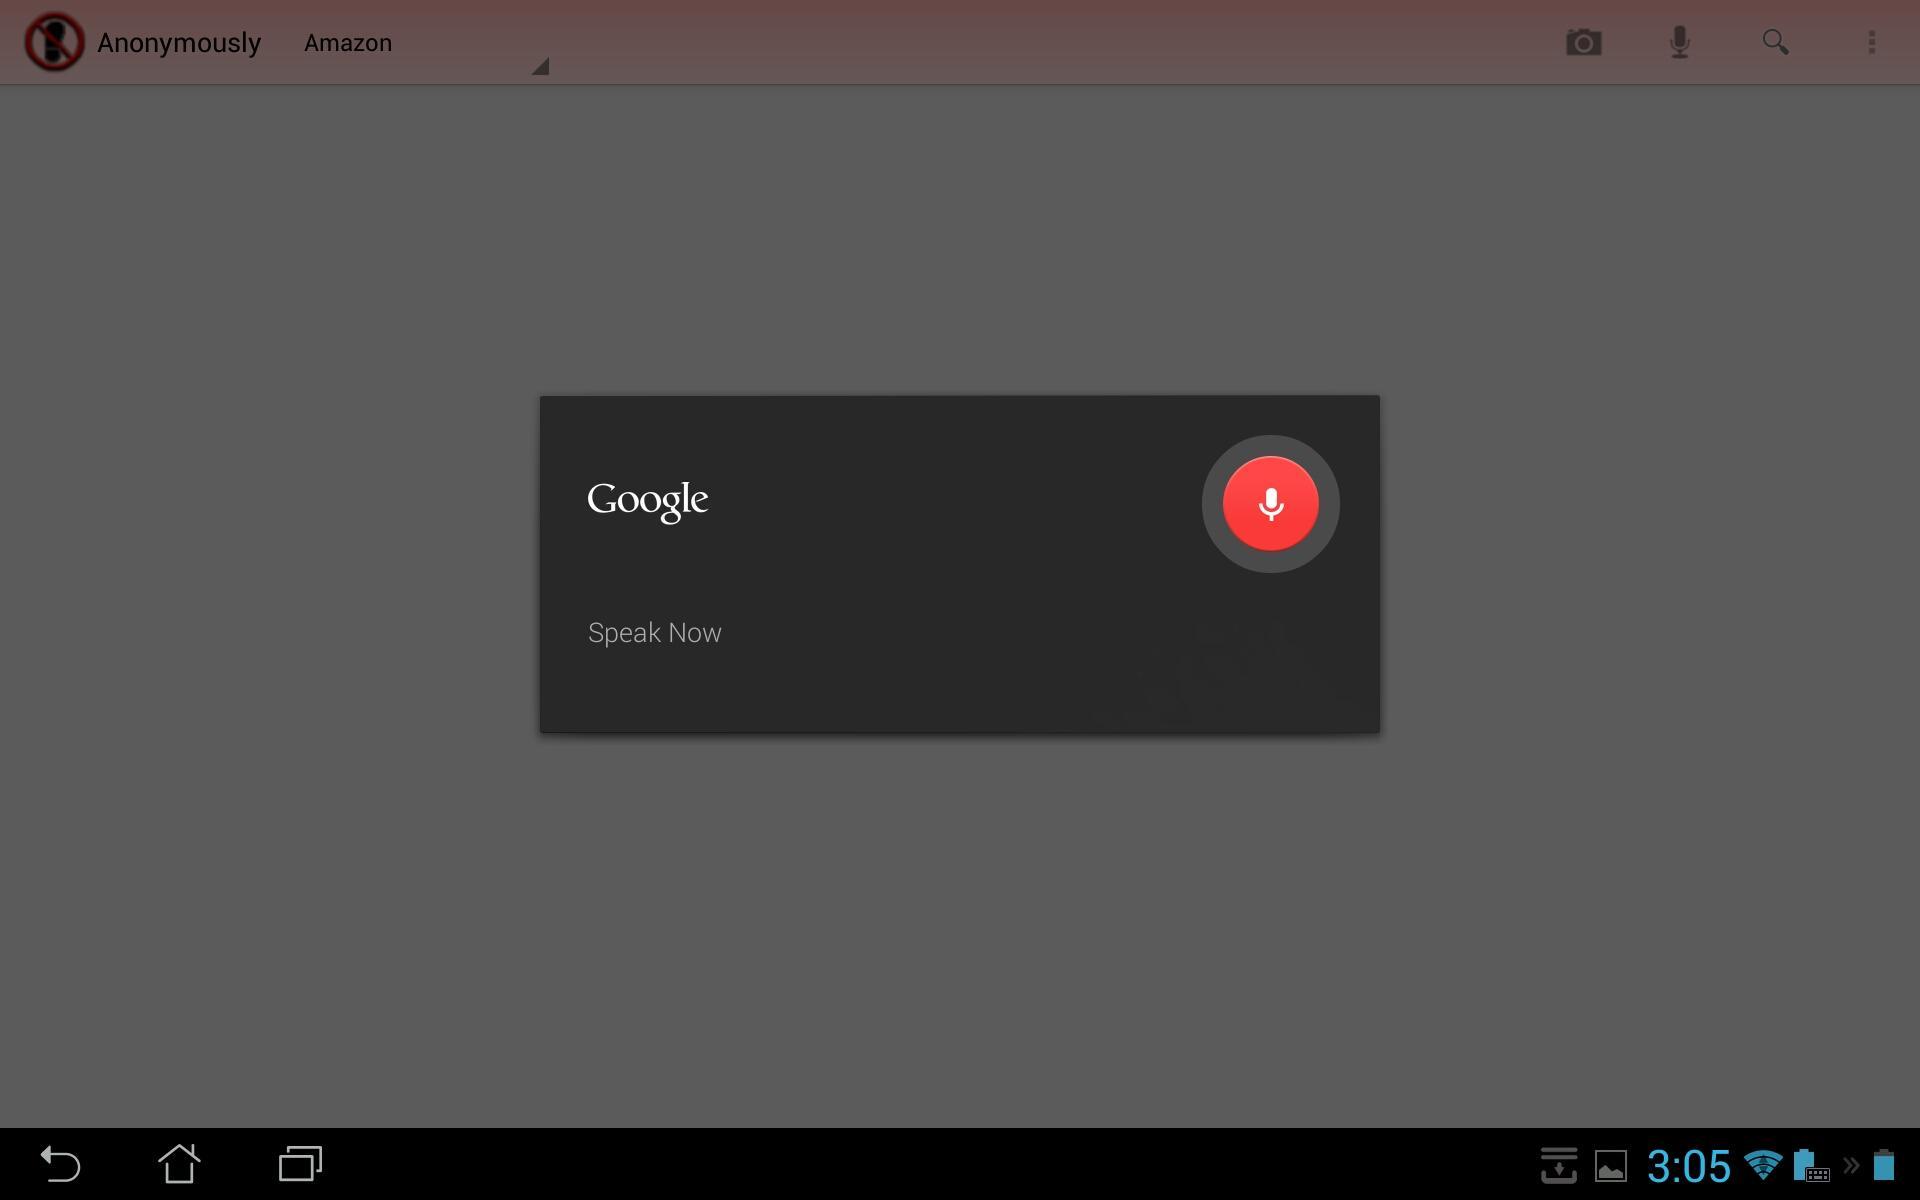Tap the clock showing 3:05
1920x1200 pixels.
(x=1688, y=1166)
